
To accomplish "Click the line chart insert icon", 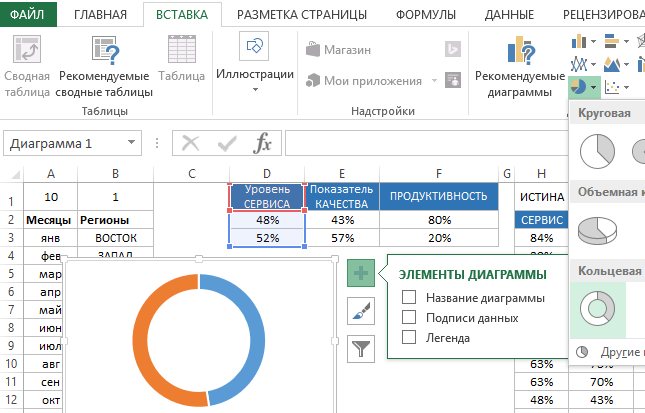I will [x=579, y=64].
